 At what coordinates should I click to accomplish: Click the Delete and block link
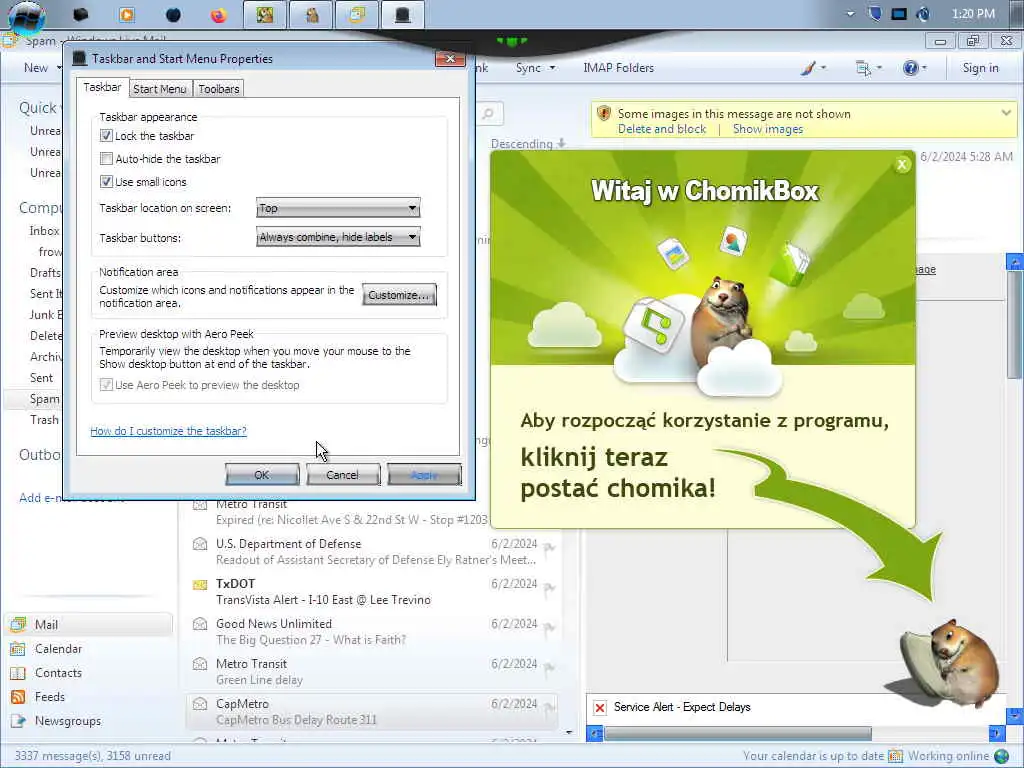(x=662, y=129)
